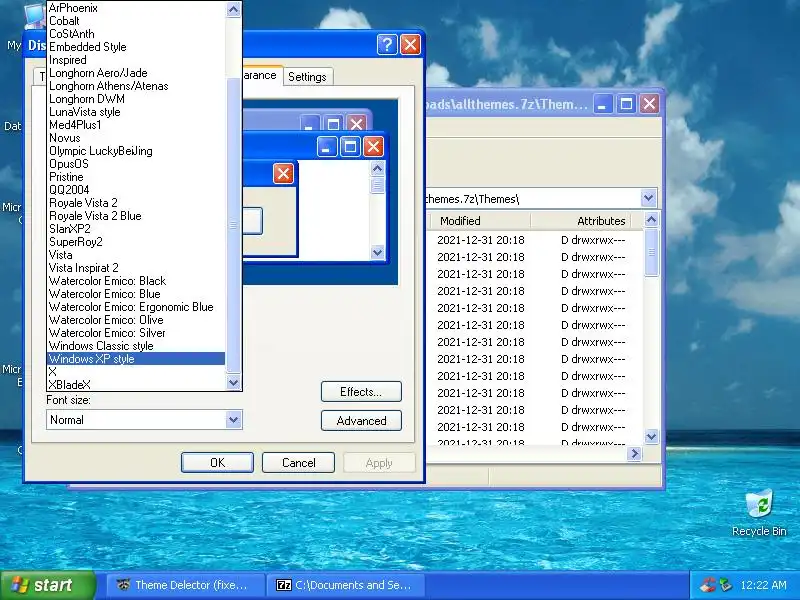The width and height of the screenshot is (800, 600).
Task: Switch to the Settings tab
Action: pyautogui.click(x=307, y=77)
